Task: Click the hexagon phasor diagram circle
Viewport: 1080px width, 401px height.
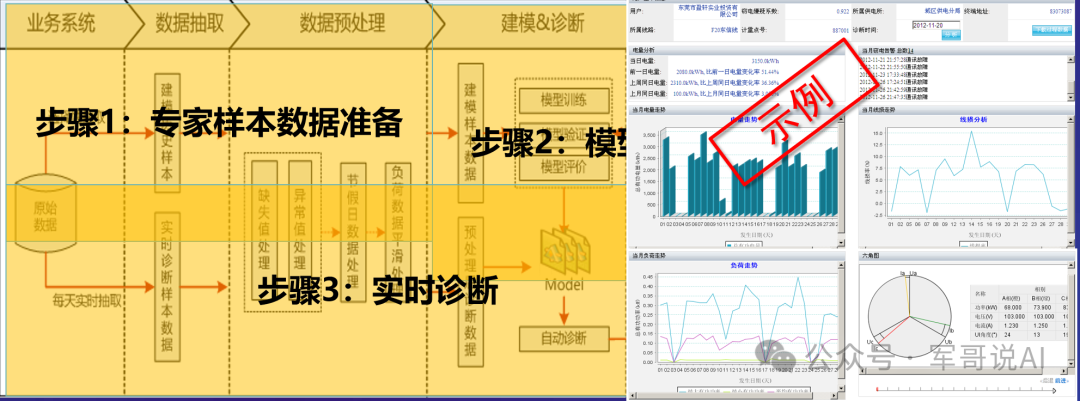Action: [x=910, y=316]
